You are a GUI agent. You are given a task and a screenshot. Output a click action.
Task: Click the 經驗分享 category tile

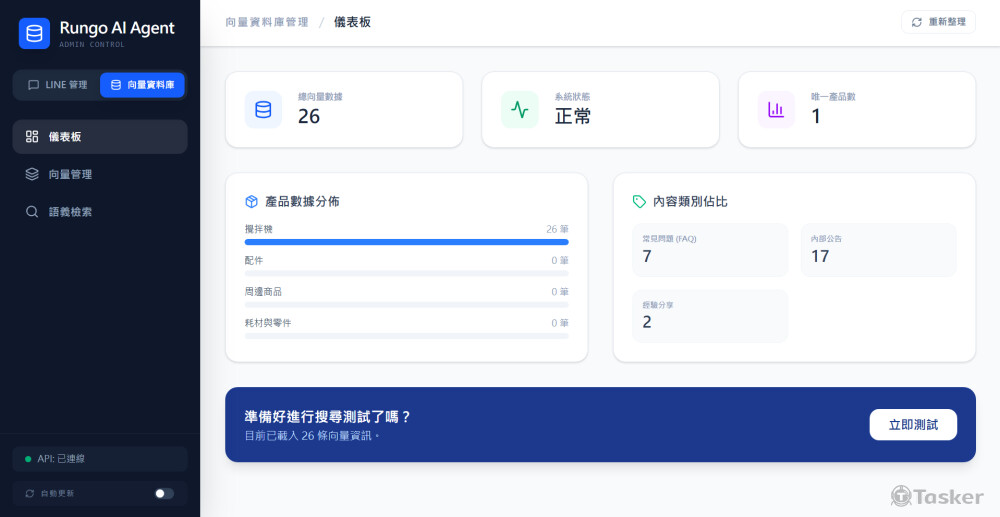coord(710,316)
